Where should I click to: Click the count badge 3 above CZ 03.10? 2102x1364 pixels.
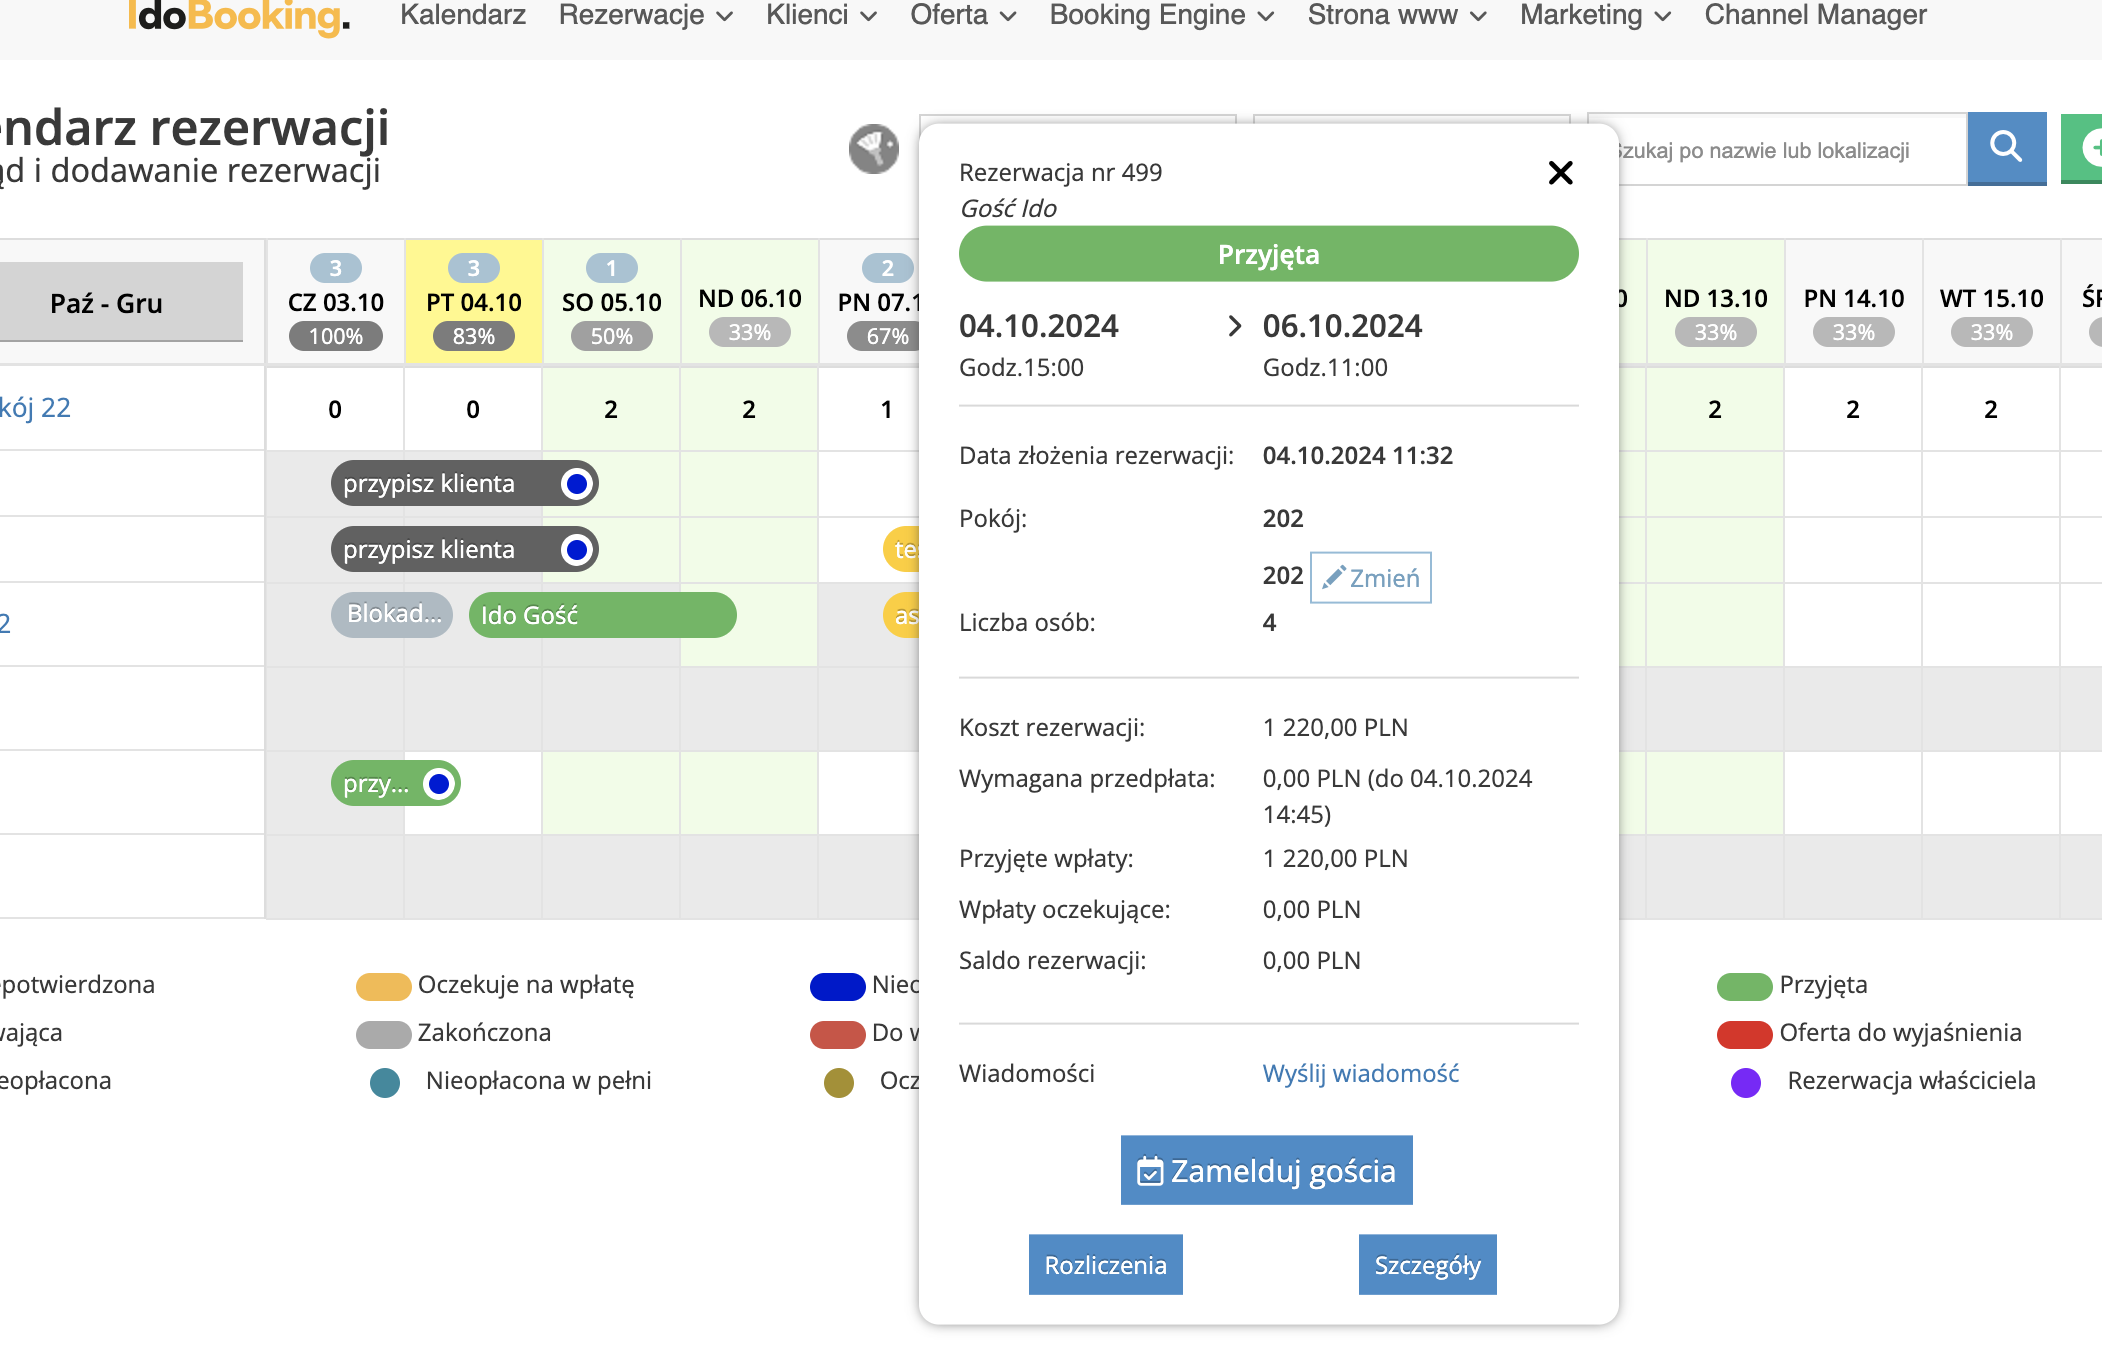(x=336, y=268)
